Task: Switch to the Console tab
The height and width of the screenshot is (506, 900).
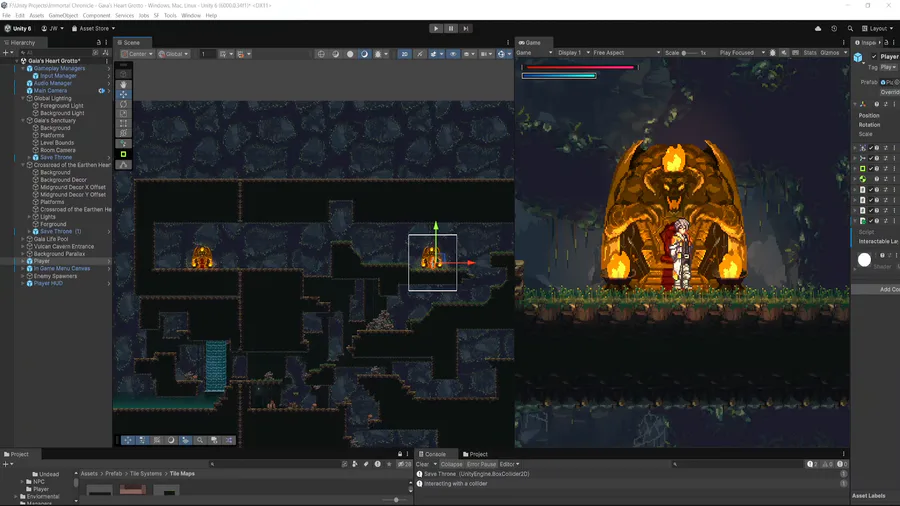Action: point(435,454)
